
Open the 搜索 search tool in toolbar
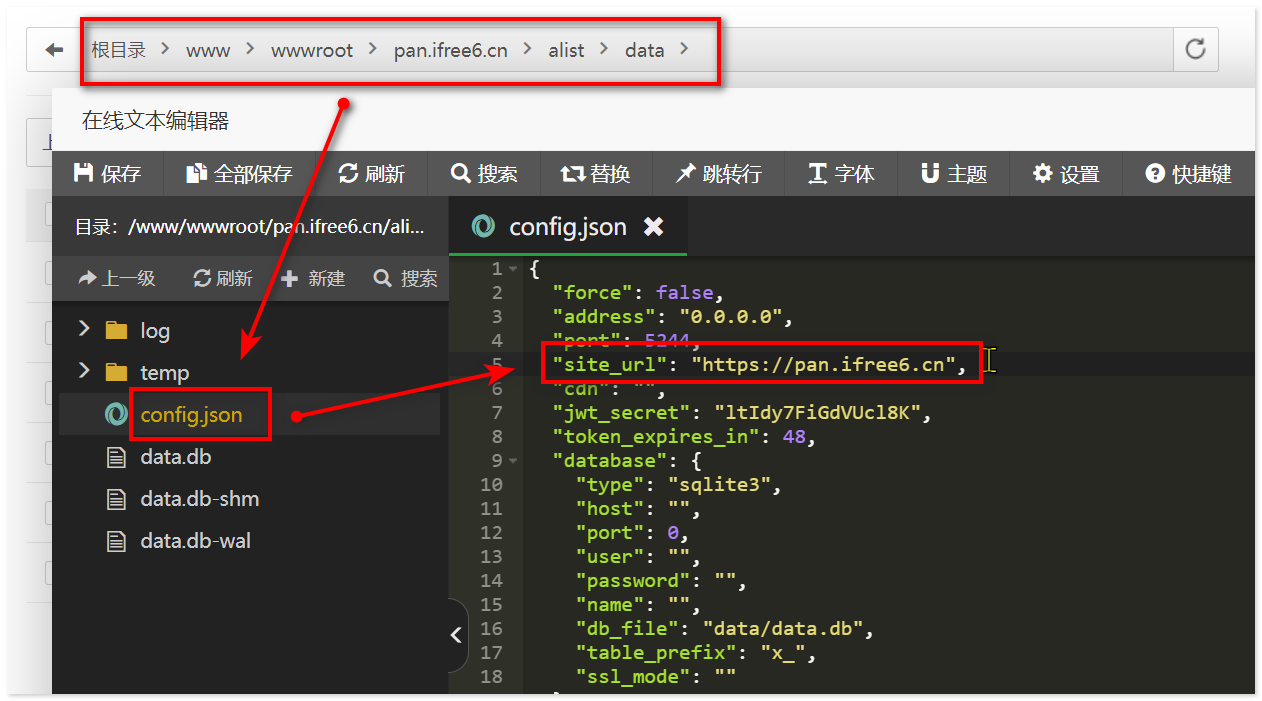point(484,174)
